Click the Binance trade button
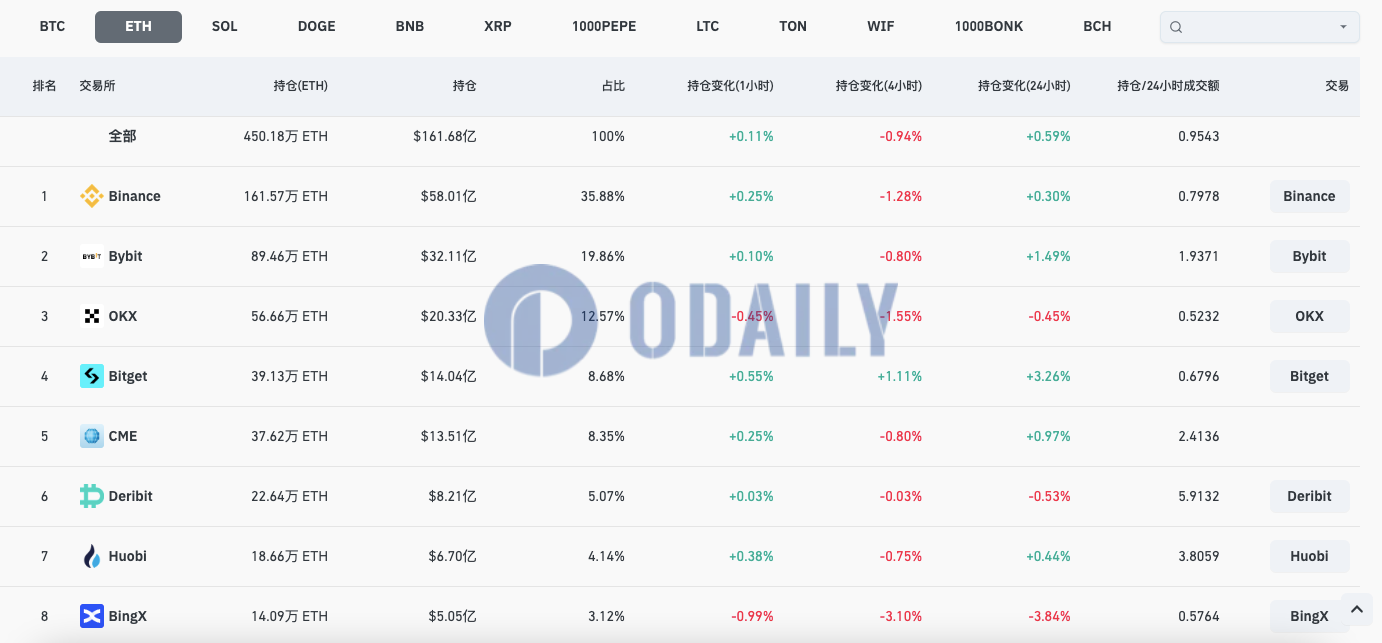 click(x=1309, y=196)
